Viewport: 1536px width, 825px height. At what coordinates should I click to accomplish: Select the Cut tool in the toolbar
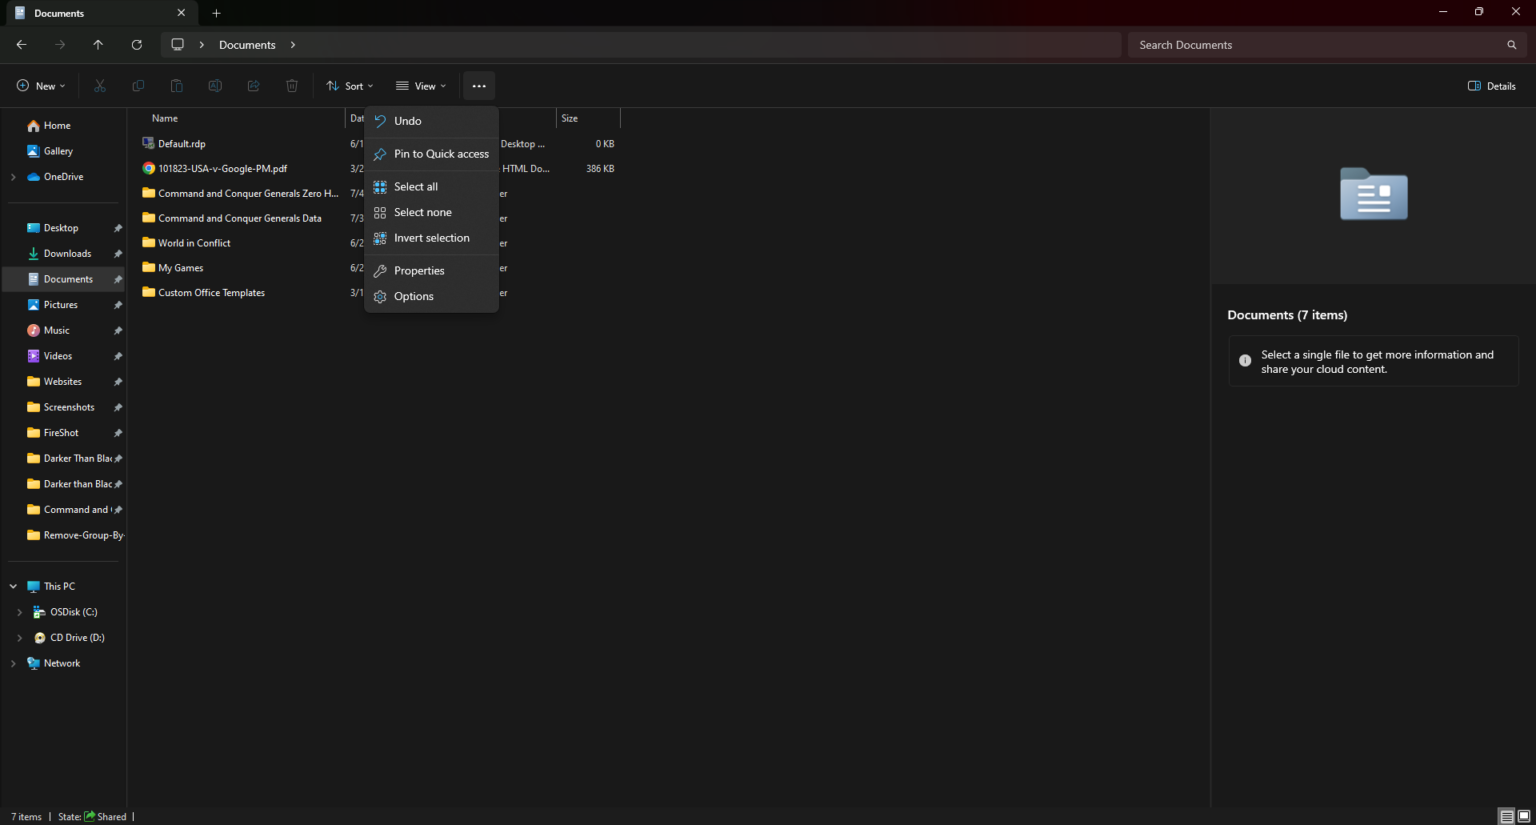(99, 85)
